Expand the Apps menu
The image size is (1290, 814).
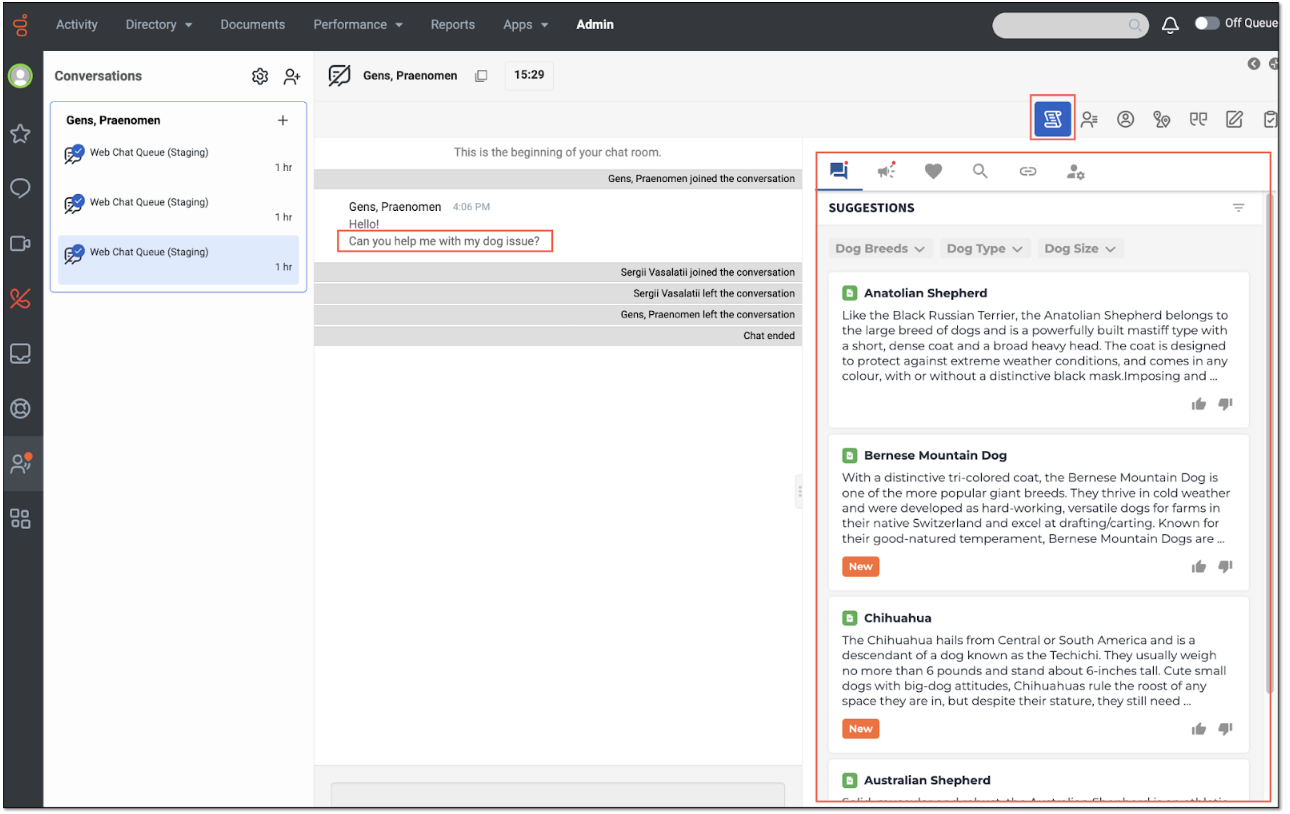526,25
